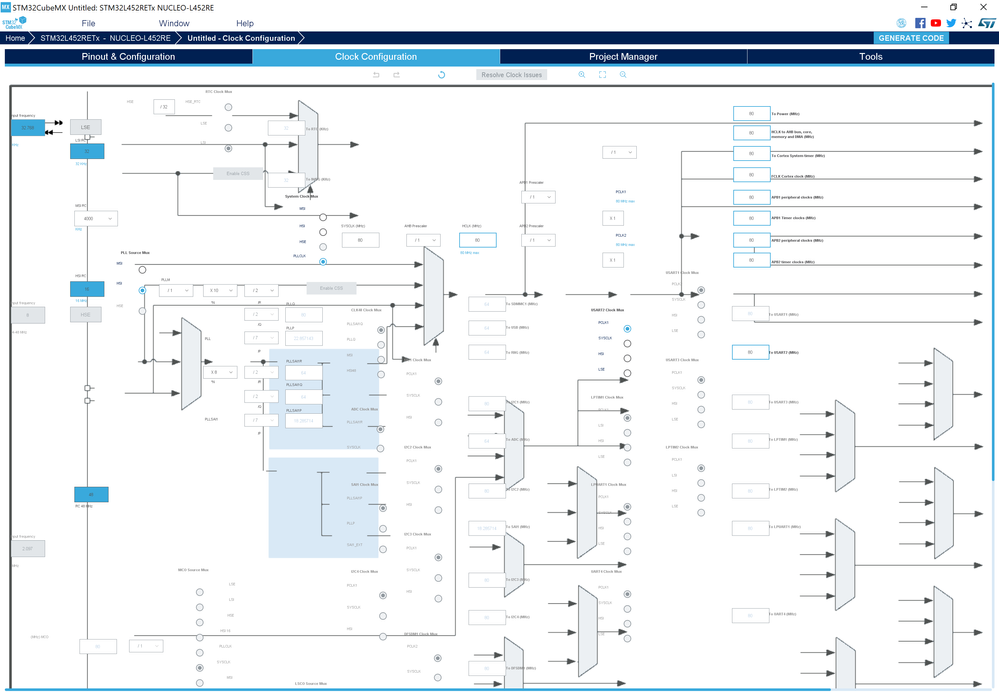
Task: Select LSI in the RTC Clock Mux
Action: (228, 148)
